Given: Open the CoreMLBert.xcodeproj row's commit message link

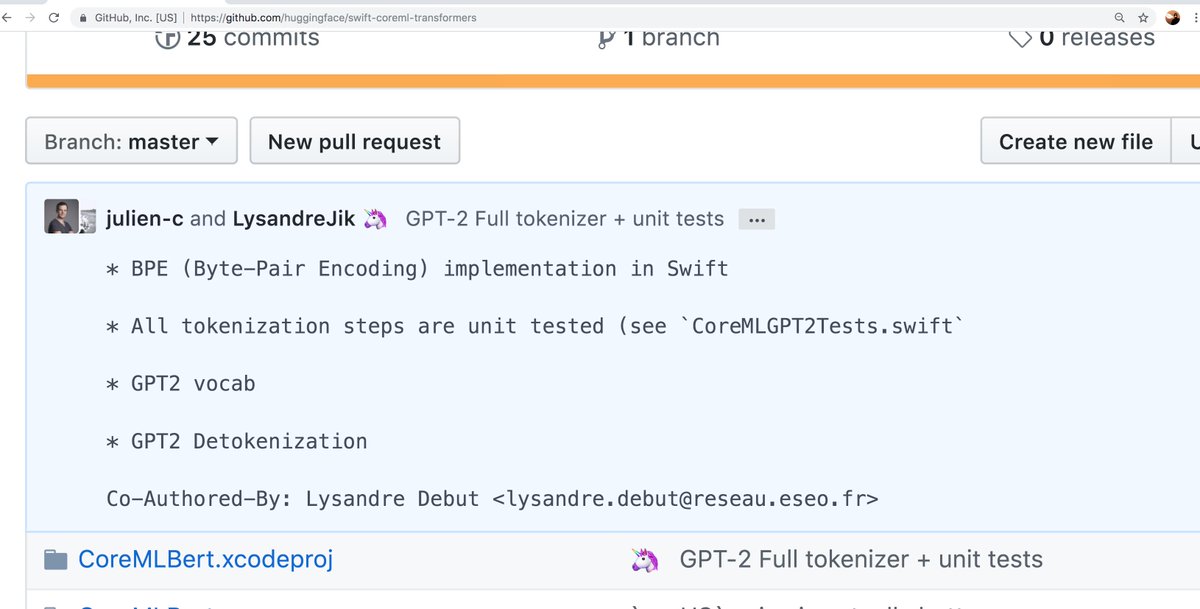Looking at the screenshot, I should pyautogui.click(x=861, y=559).
